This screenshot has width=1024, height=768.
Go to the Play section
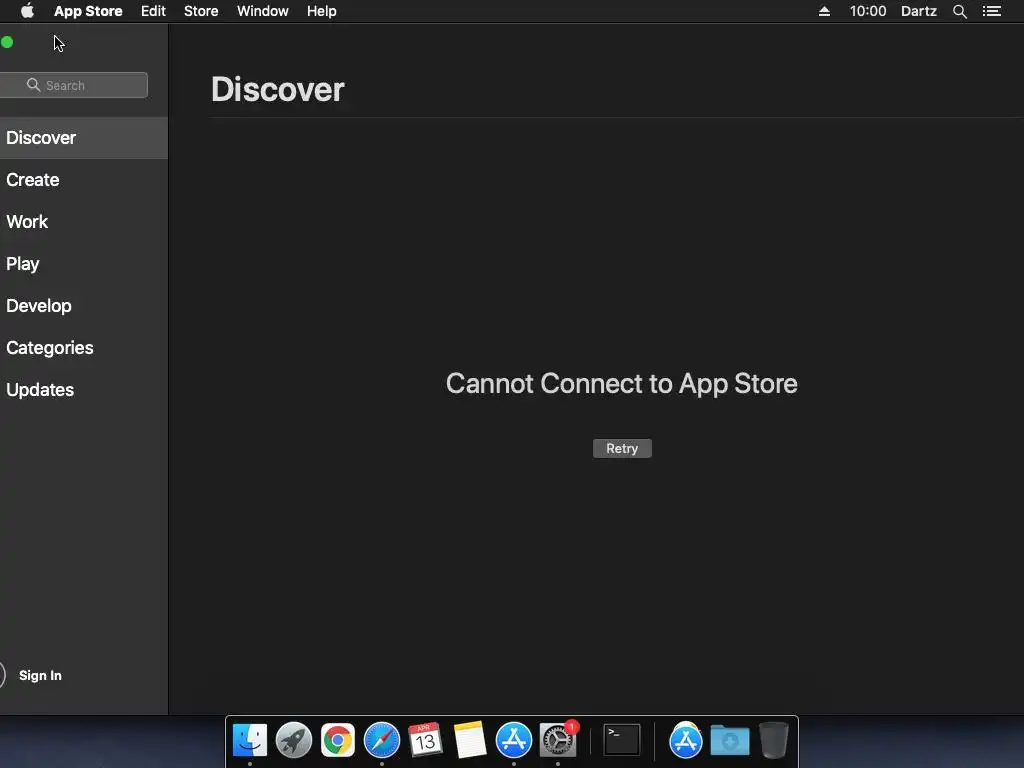[x=84, y=264]
